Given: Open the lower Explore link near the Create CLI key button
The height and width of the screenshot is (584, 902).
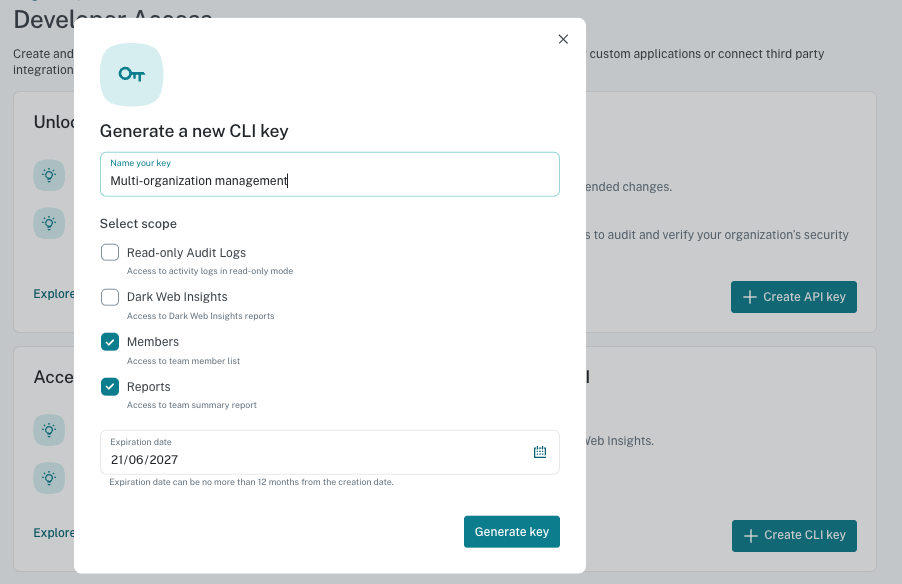Looking at the screenshot, I should click(x=53, y=533).
